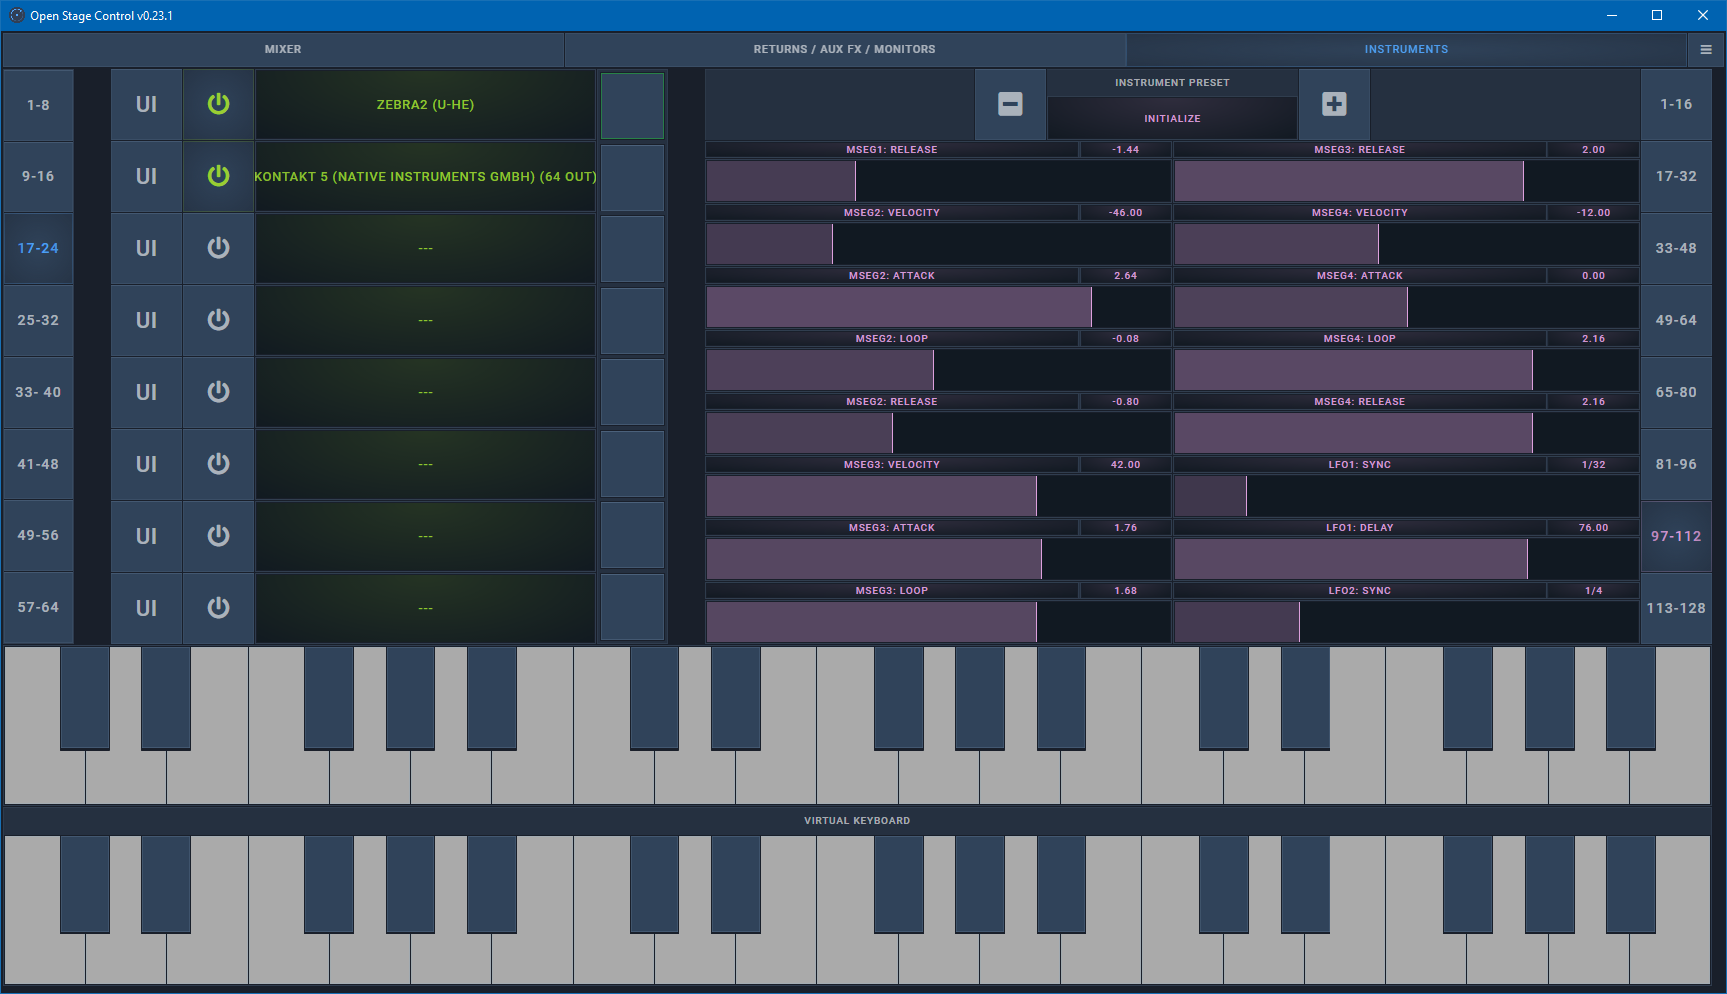Image resolution: width=1727 pixels, height=994 pixels.
Task: Open UI button in 41-48 row
Action: click(x=146, y=464)
